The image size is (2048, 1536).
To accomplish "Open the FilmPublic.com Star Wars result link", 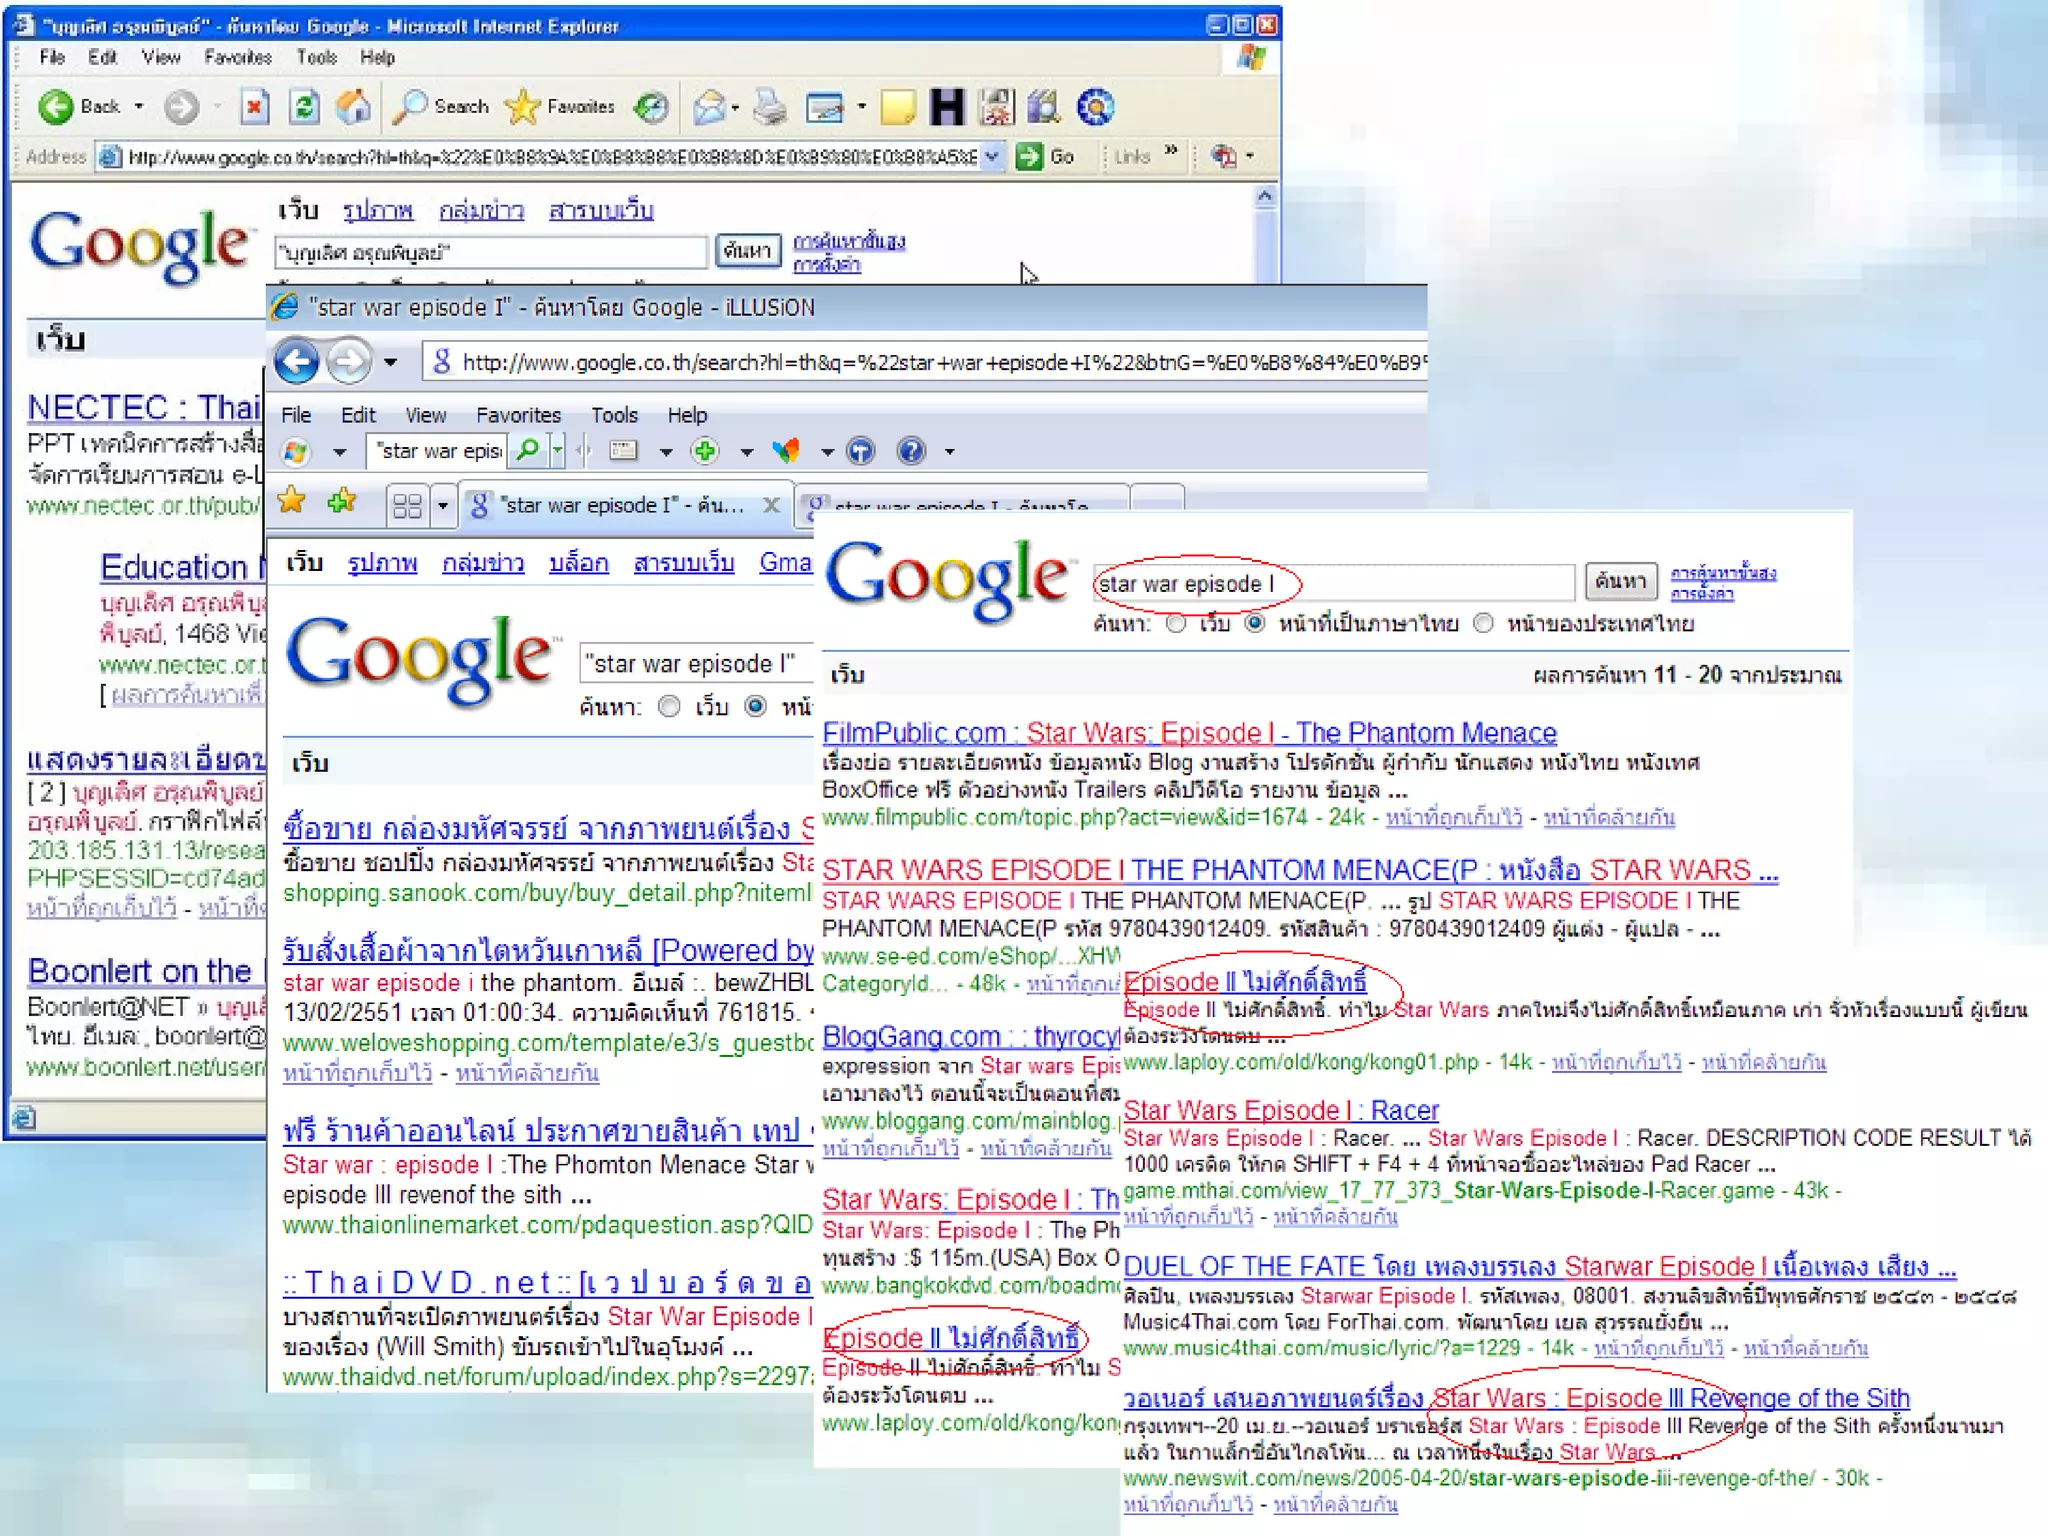I will click(x=1188, y=733).
